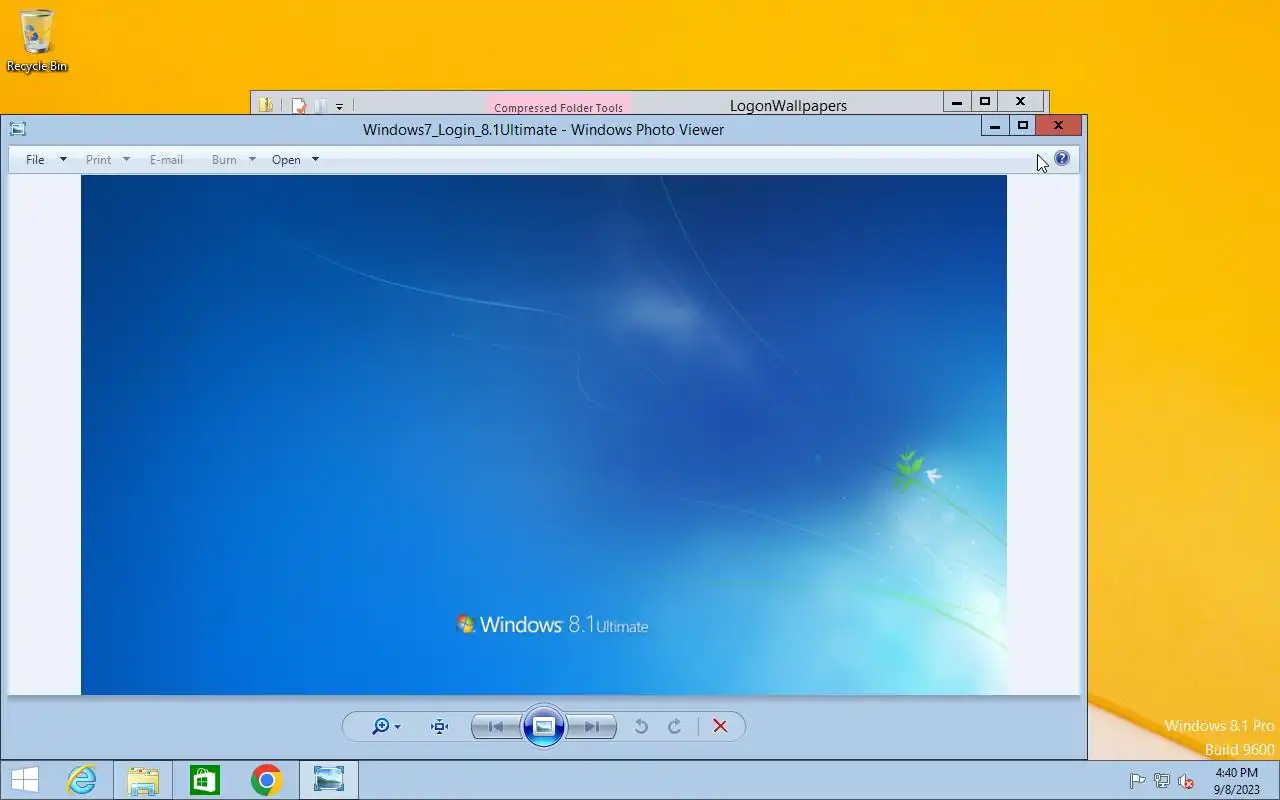The image size is (1280, 800).
Task: Go to the Previous photo
Action: [x=495, y=727]
